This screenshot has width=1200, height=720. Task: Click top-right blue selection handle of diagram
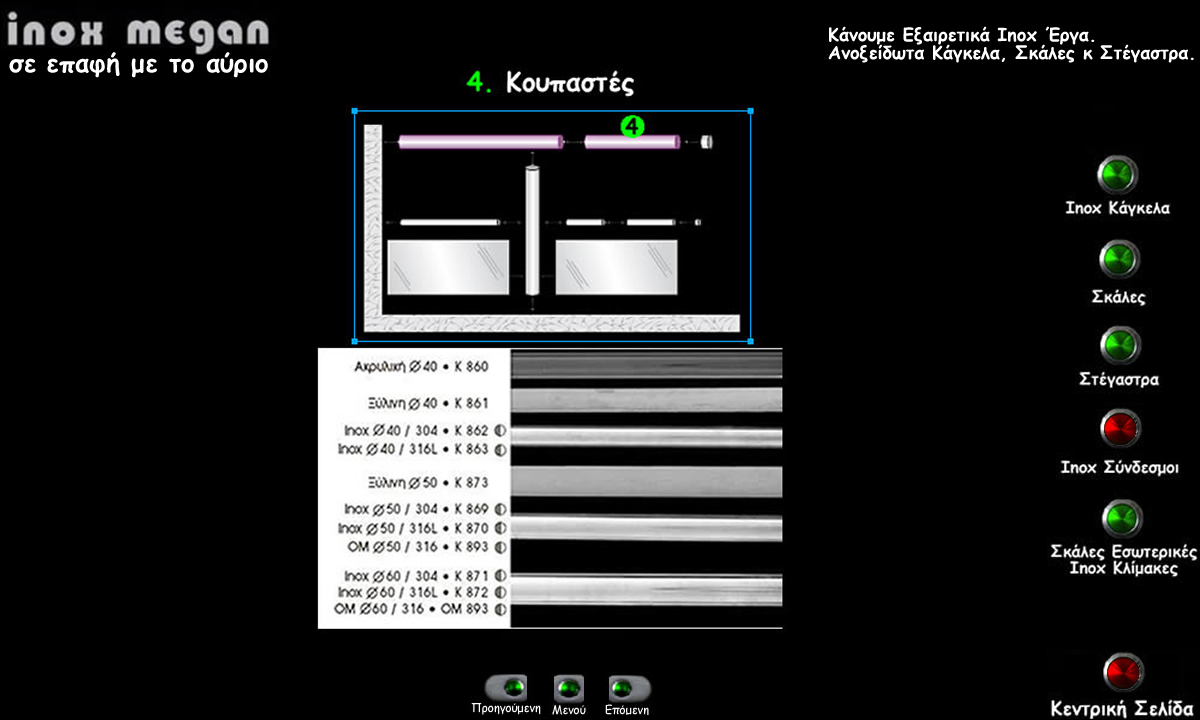pyautogui.click(x=750, y=111)
